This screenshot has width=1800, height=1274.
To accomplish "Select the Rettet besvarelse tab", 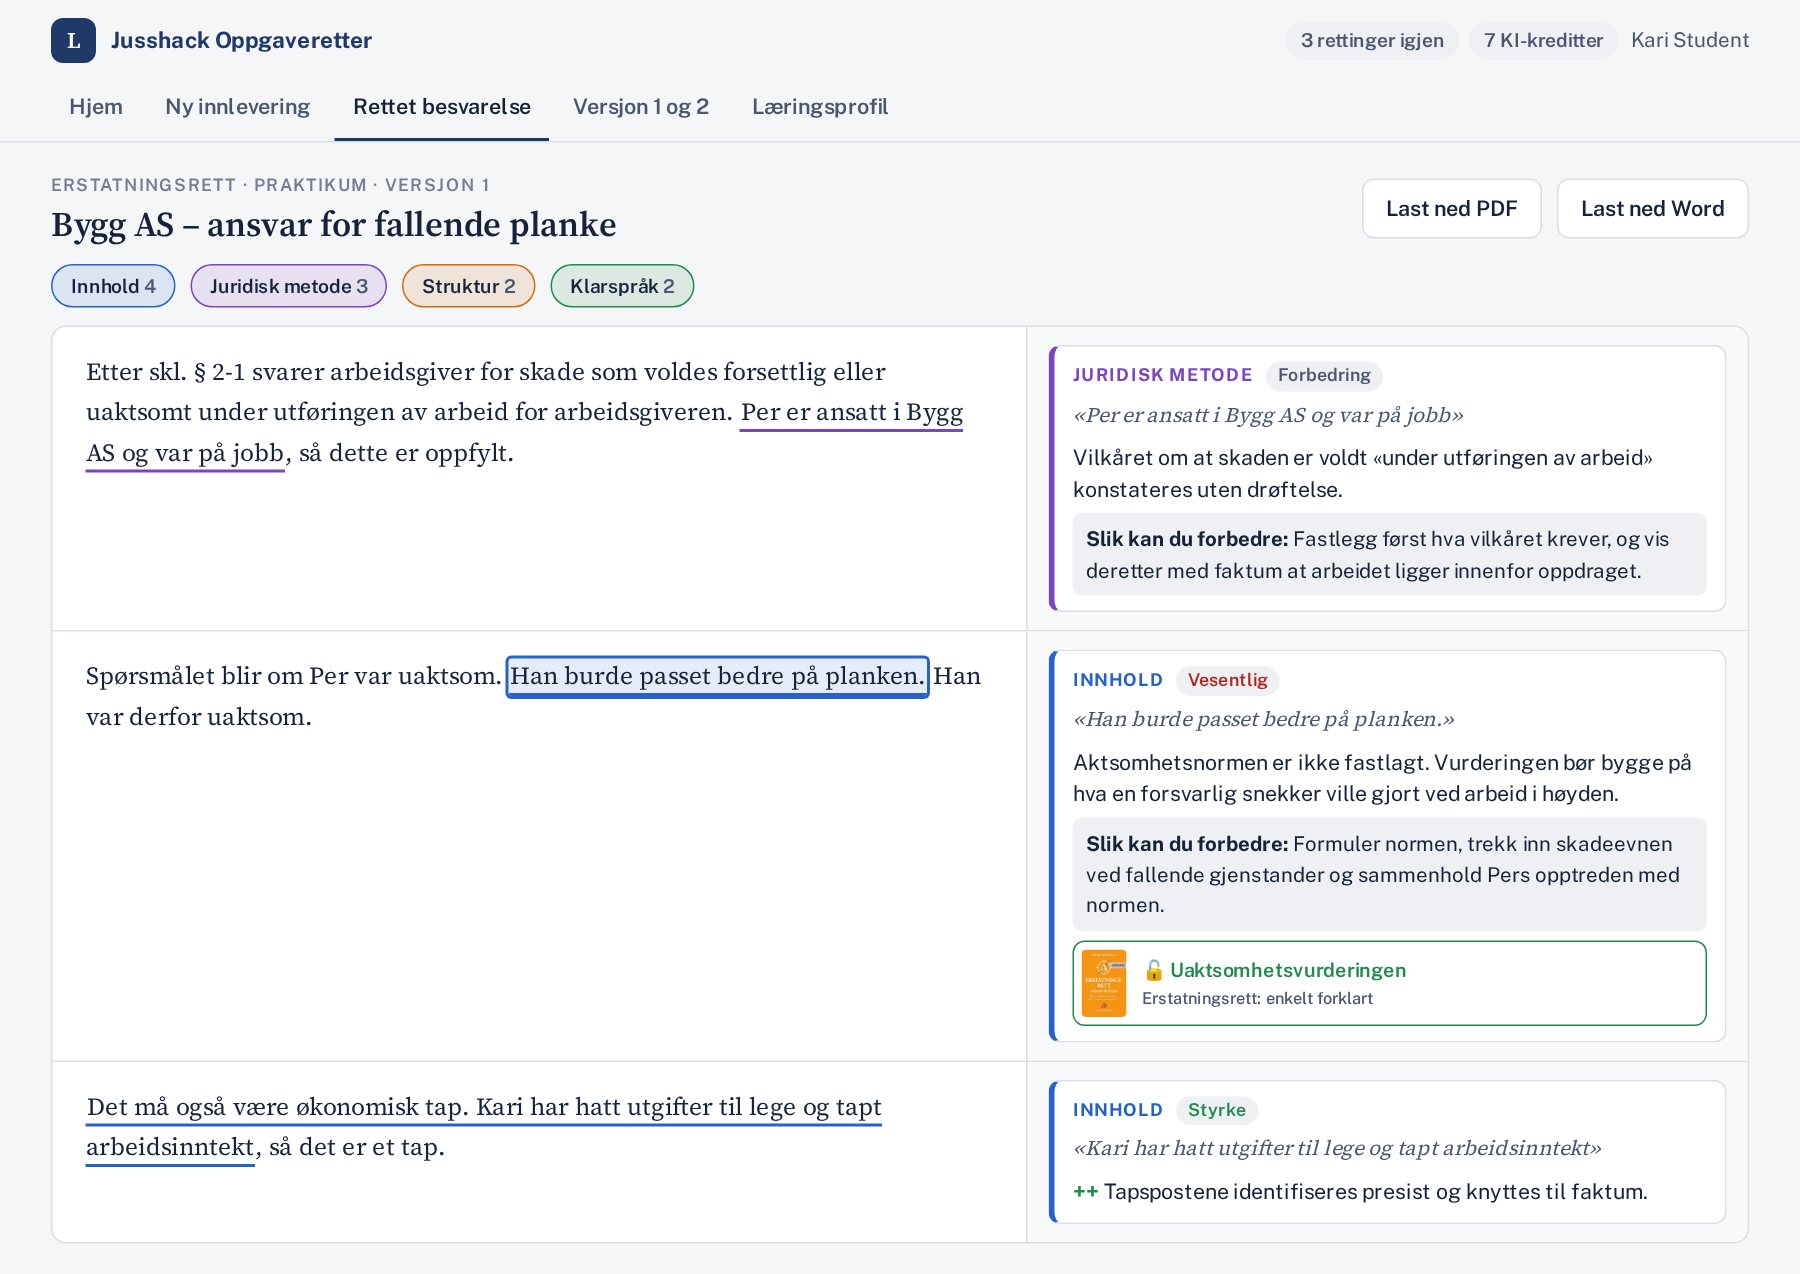I will (442, 107).
